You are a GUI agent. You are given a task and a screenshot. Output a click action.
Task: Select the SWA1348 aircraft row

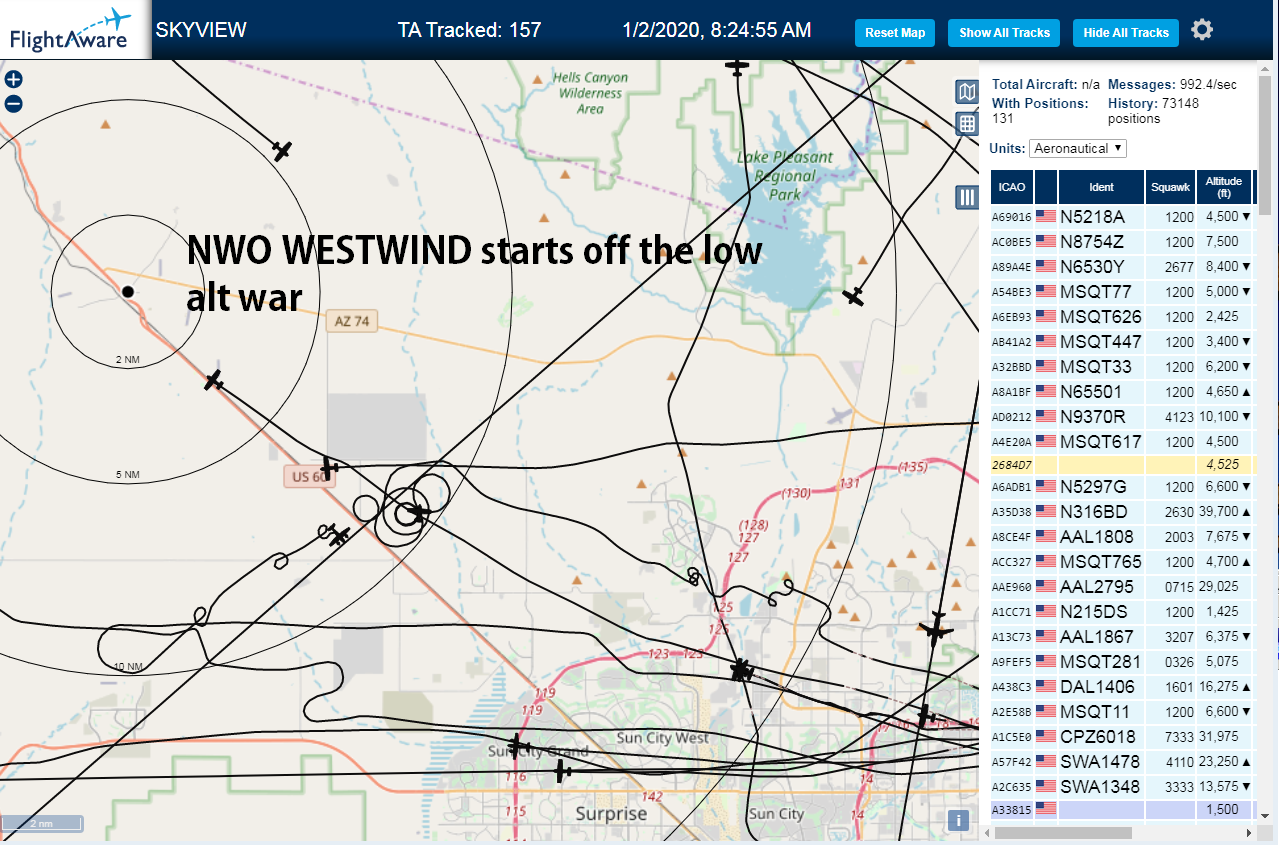1123,786
